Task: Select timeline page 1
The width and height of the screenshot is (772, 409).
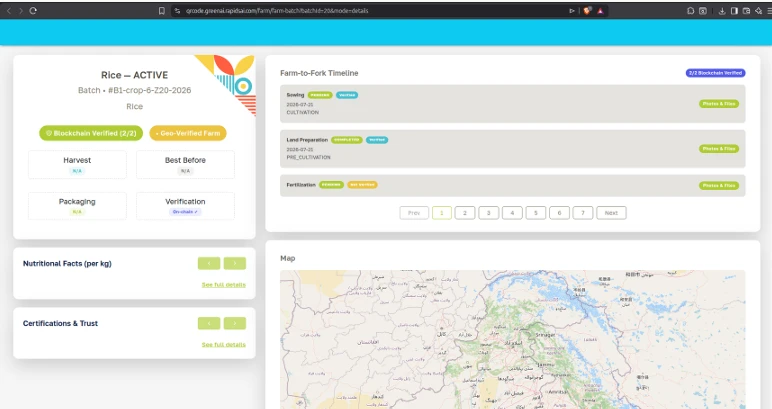Action: point(442,213)
